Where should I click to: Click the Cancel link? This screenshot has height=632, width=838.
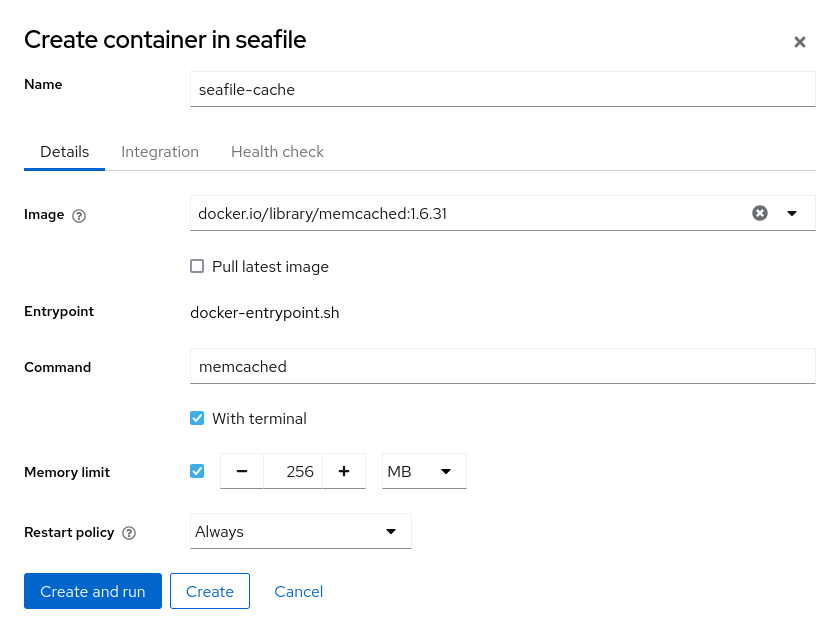(298, 592)
